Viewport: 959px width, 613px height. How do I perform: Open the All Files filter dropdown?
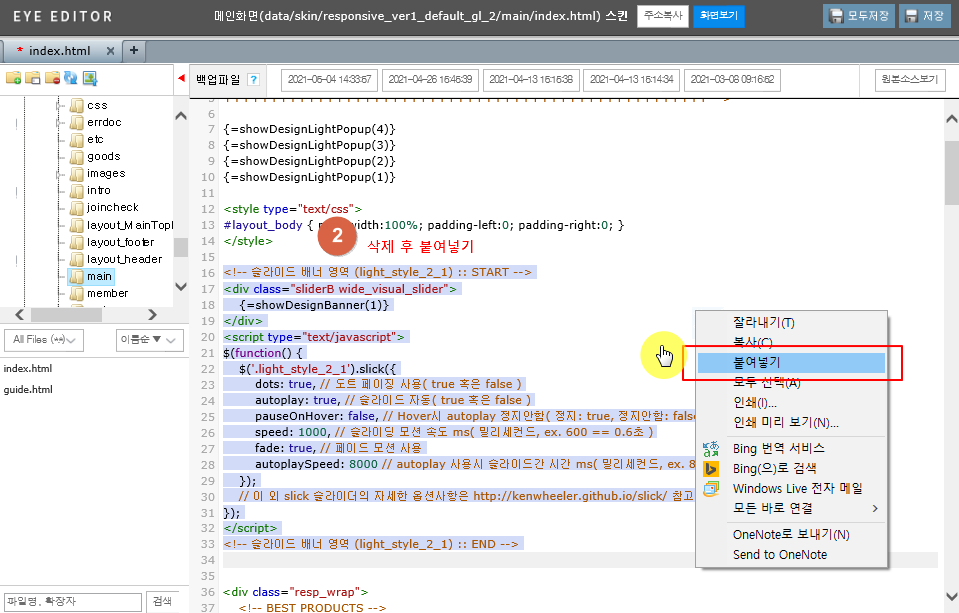[x=44, y=340]
